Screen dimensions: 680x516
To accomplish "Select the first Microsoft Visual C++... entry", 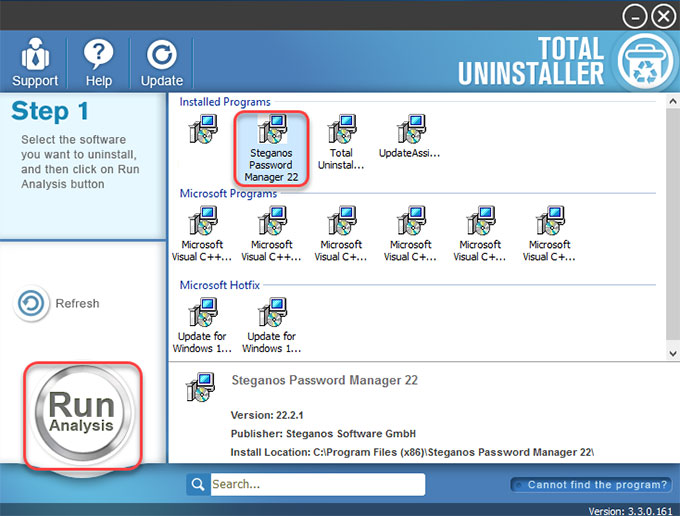I will coord(202,234).
